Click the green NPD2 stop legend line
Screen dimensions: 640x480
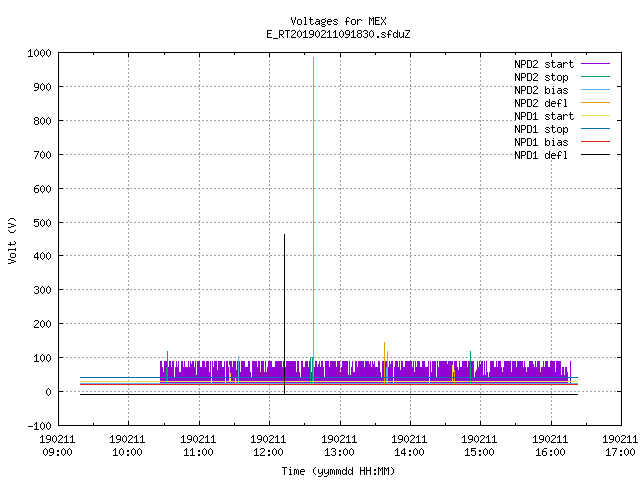click(595, 77)
